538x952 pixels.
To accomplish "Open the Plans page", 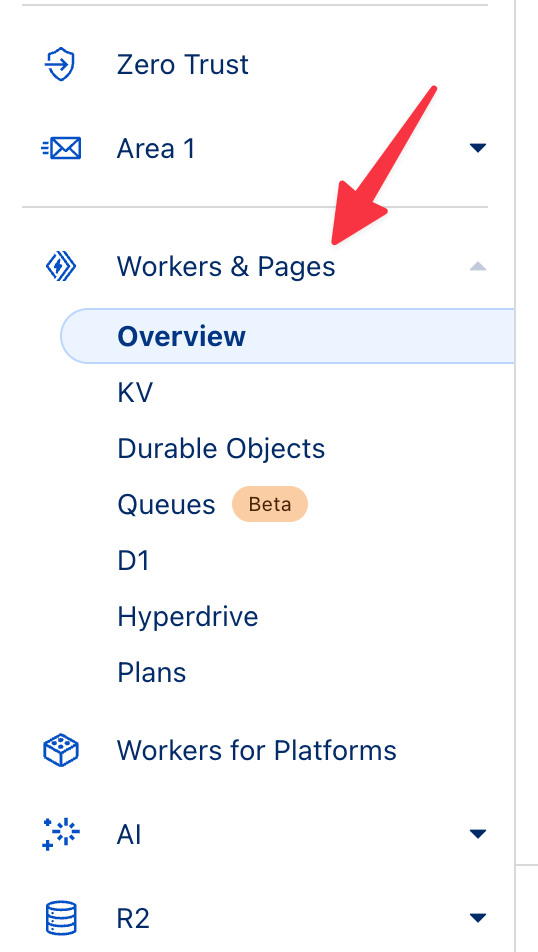I will [x=152, y=673].
